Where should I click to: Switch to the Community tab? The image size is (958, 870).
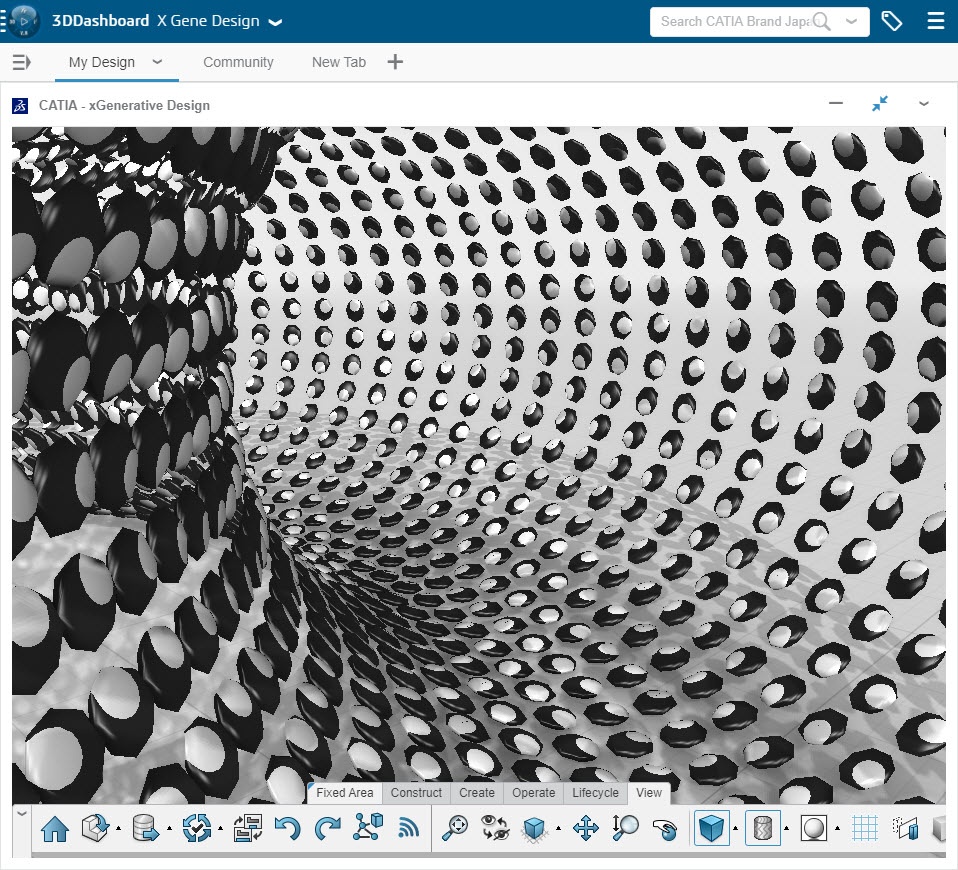click(x=238, y=62)
